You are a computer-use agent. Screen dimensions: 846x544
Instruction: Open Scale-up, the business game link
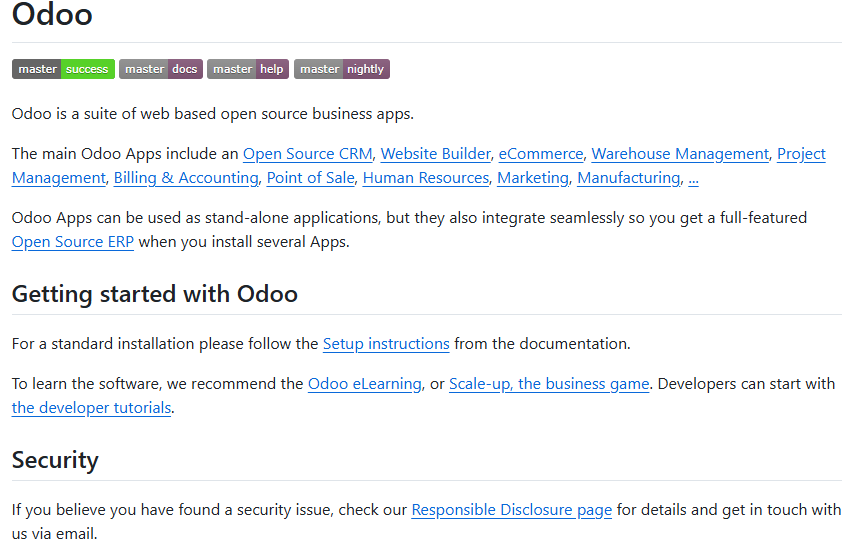[549, 384]
